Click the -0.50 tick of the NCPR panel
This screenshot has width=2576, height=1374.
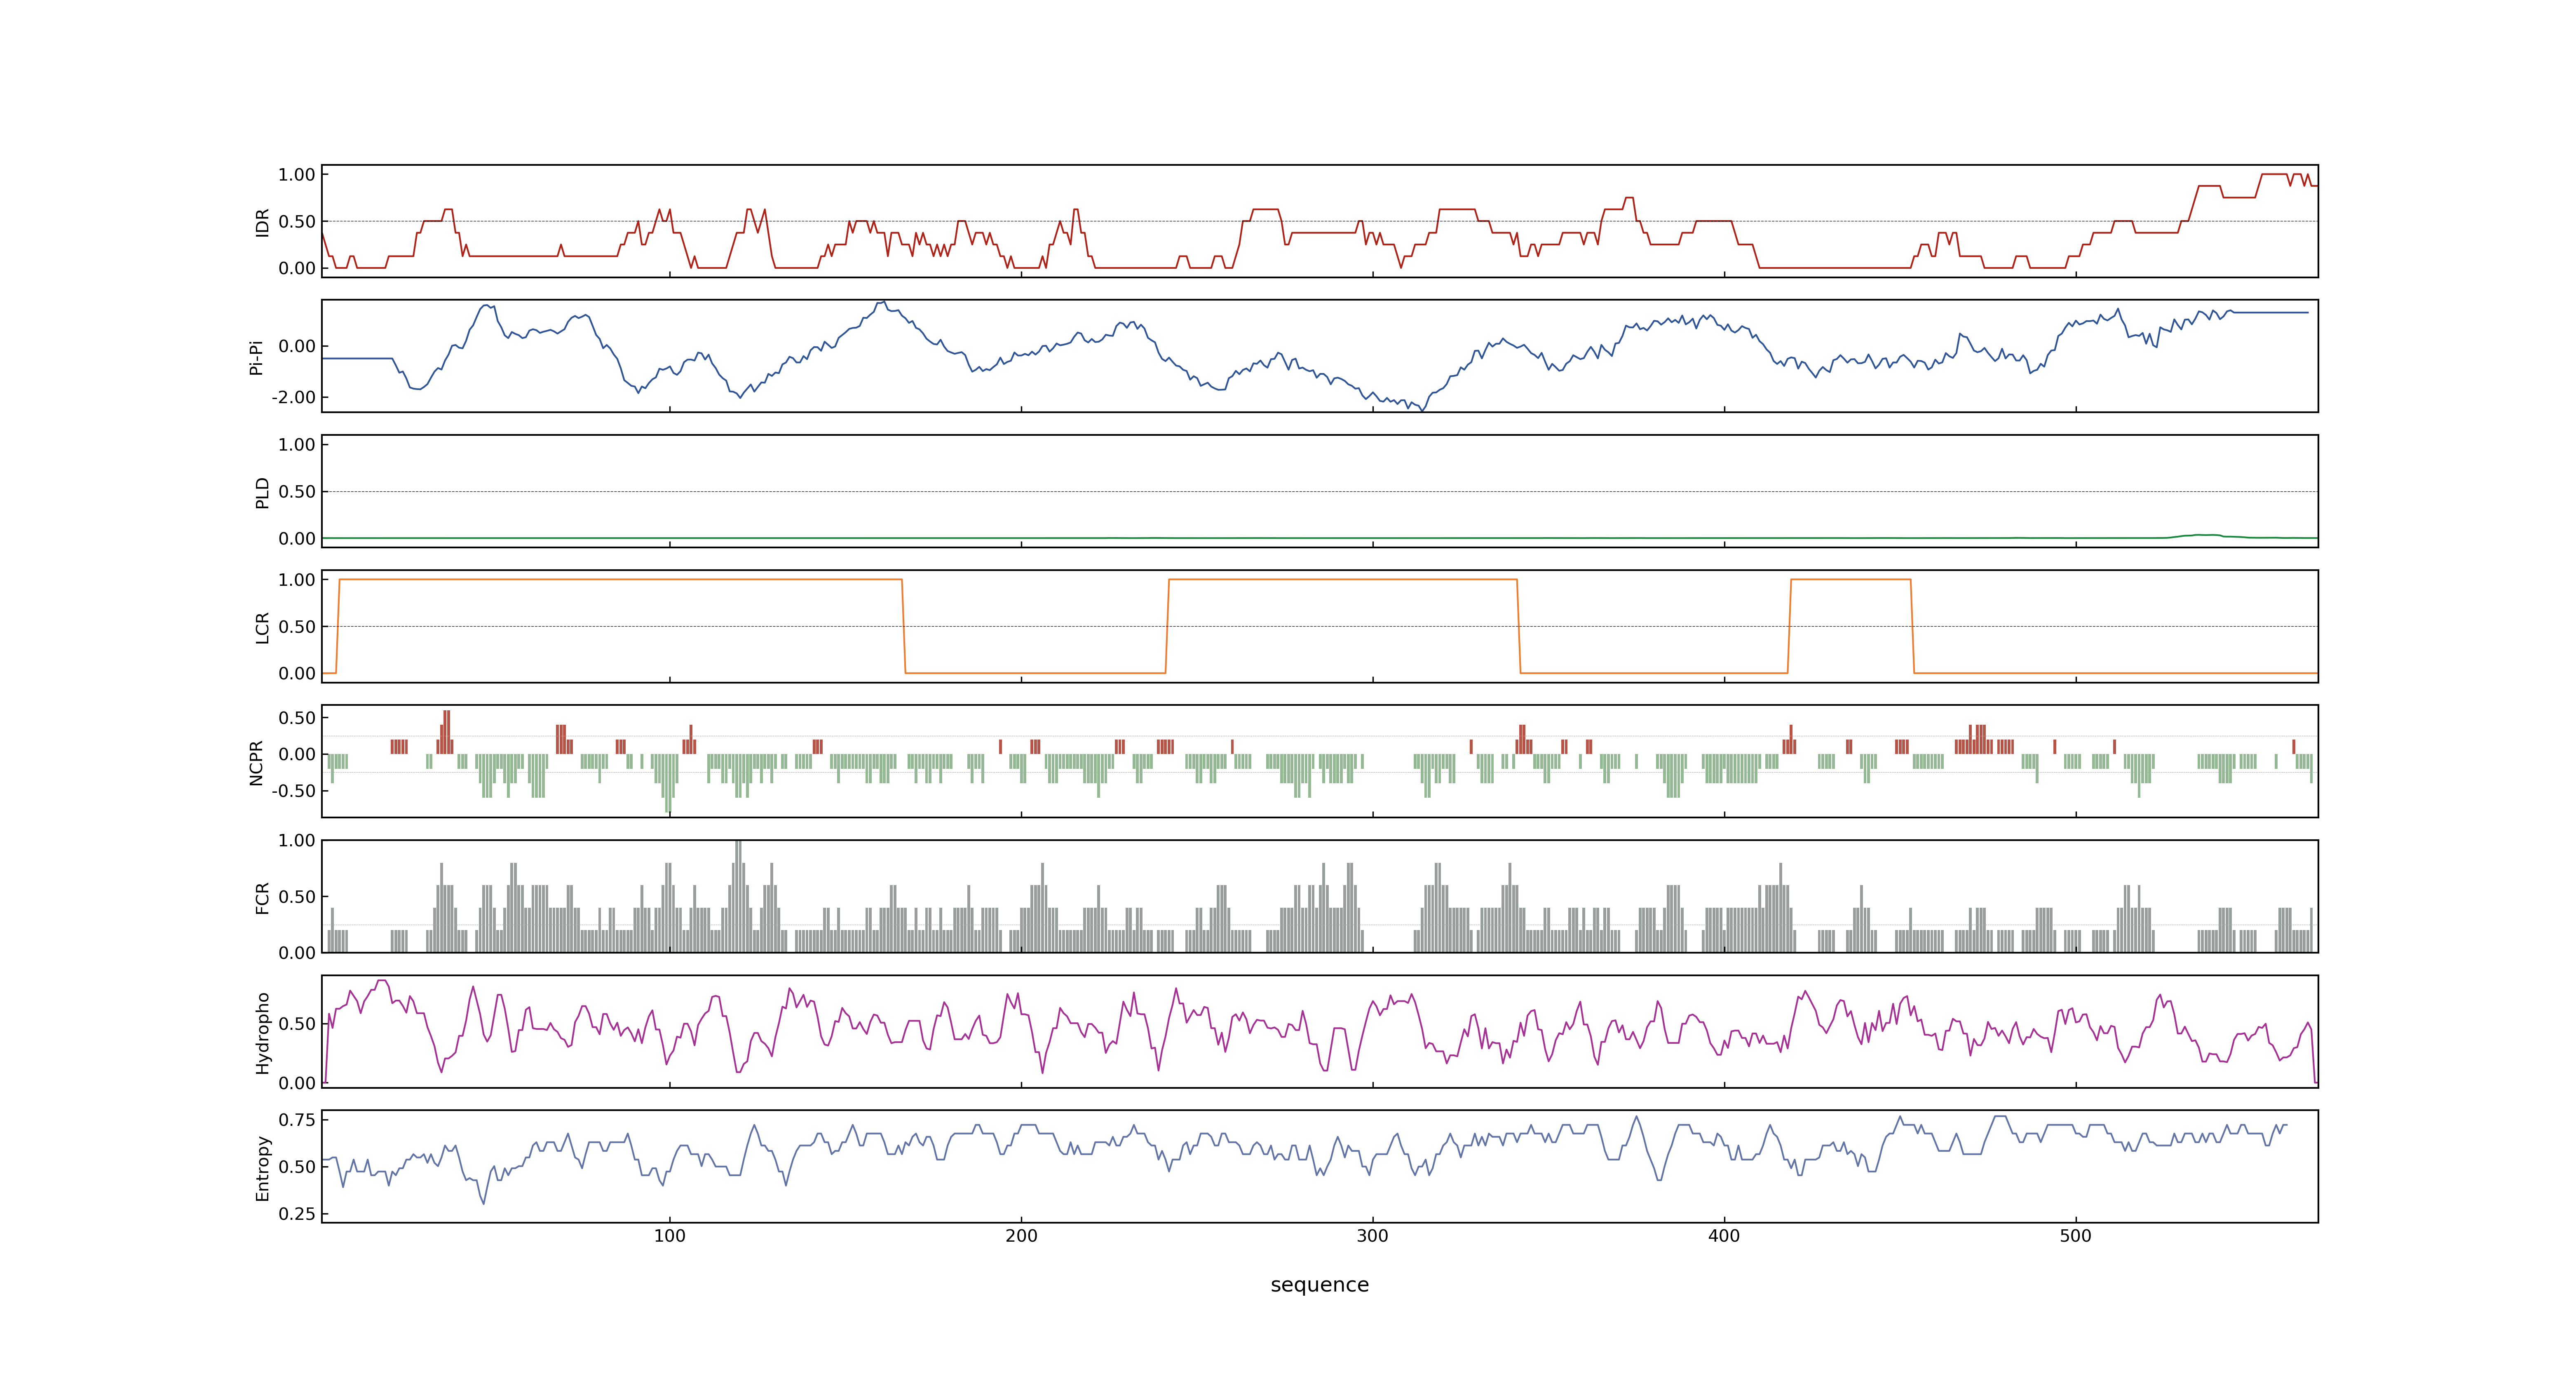pos(293,791)
